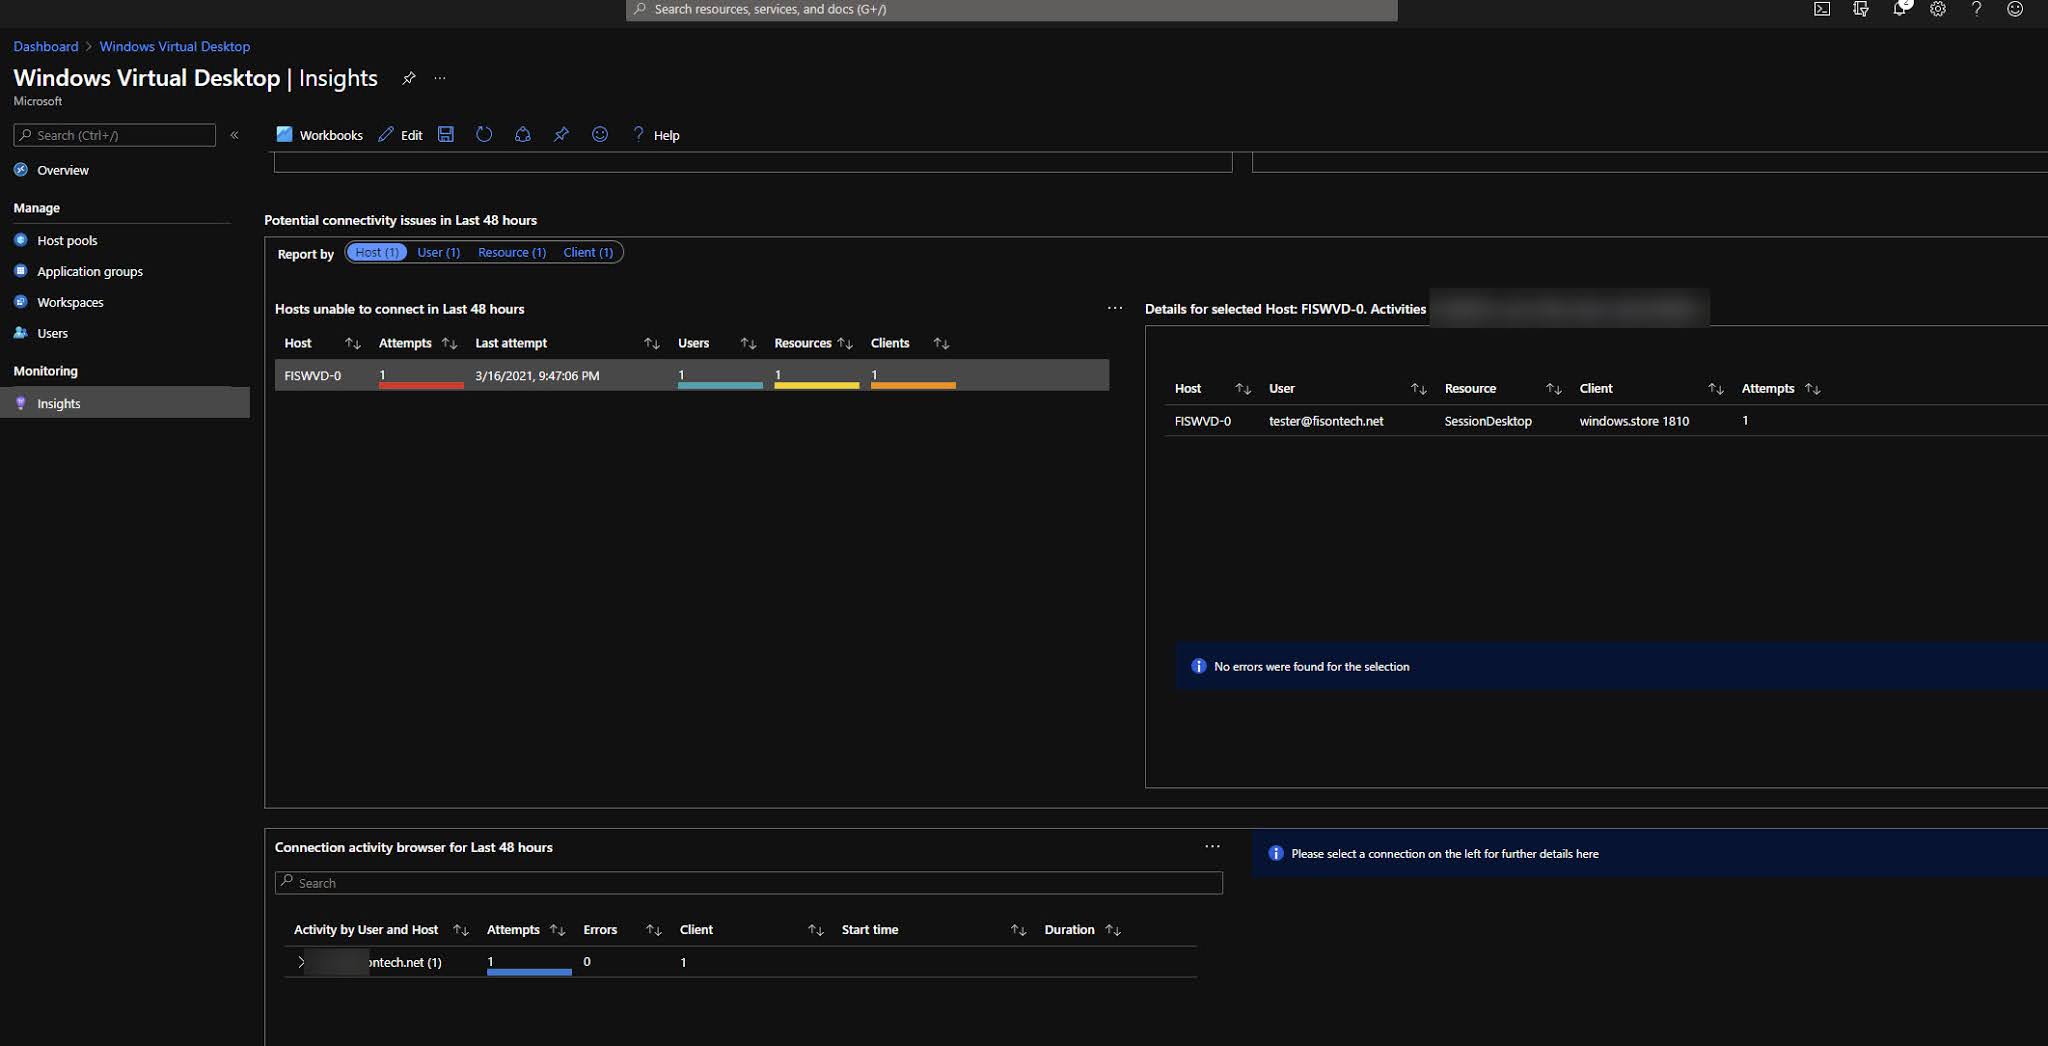Switch Report by to Client (1)
Image resolution: width=2048 pixels, height=1046 pixels.
588,252
